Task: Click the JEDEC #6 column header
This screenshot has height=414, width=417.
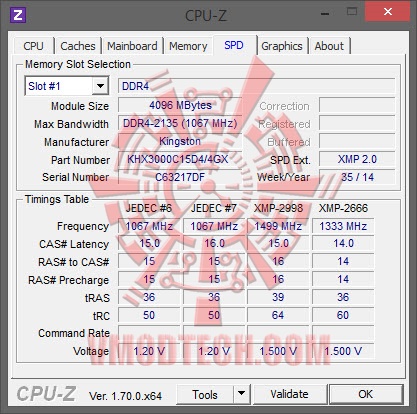Action: point(149,208)
